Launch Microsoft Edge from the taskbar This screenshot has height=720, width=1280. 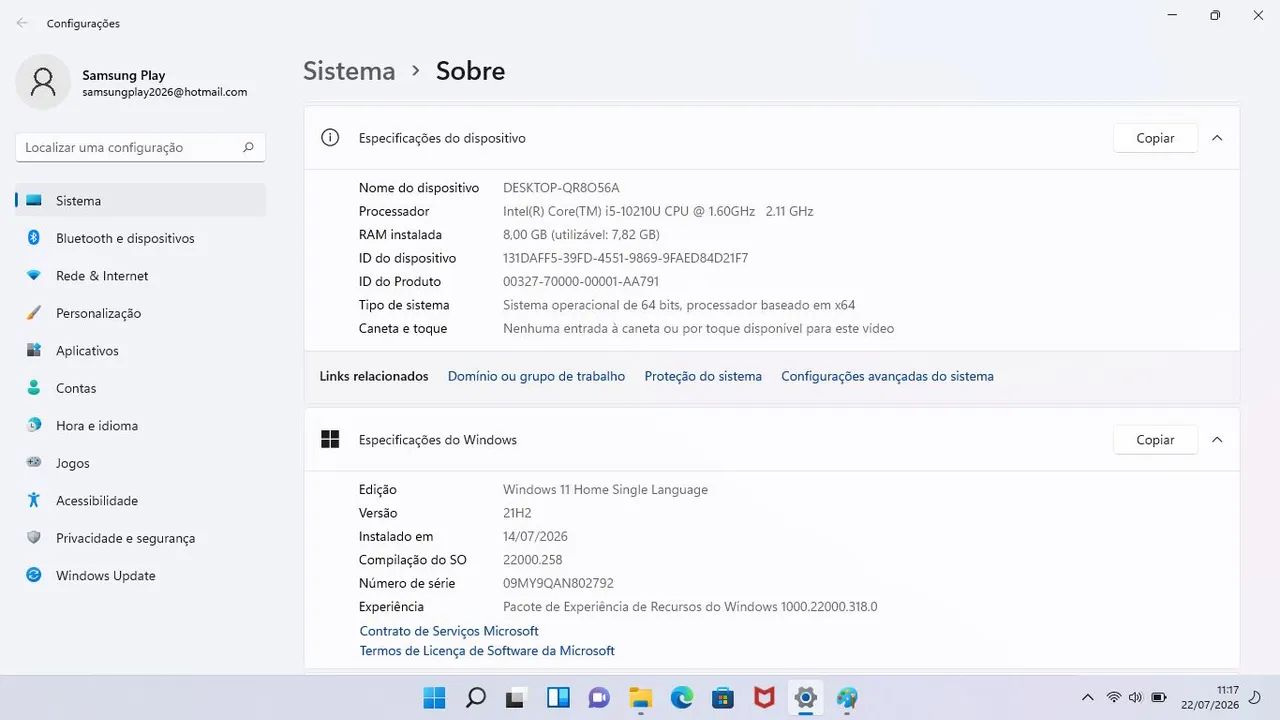click(682, 698)
